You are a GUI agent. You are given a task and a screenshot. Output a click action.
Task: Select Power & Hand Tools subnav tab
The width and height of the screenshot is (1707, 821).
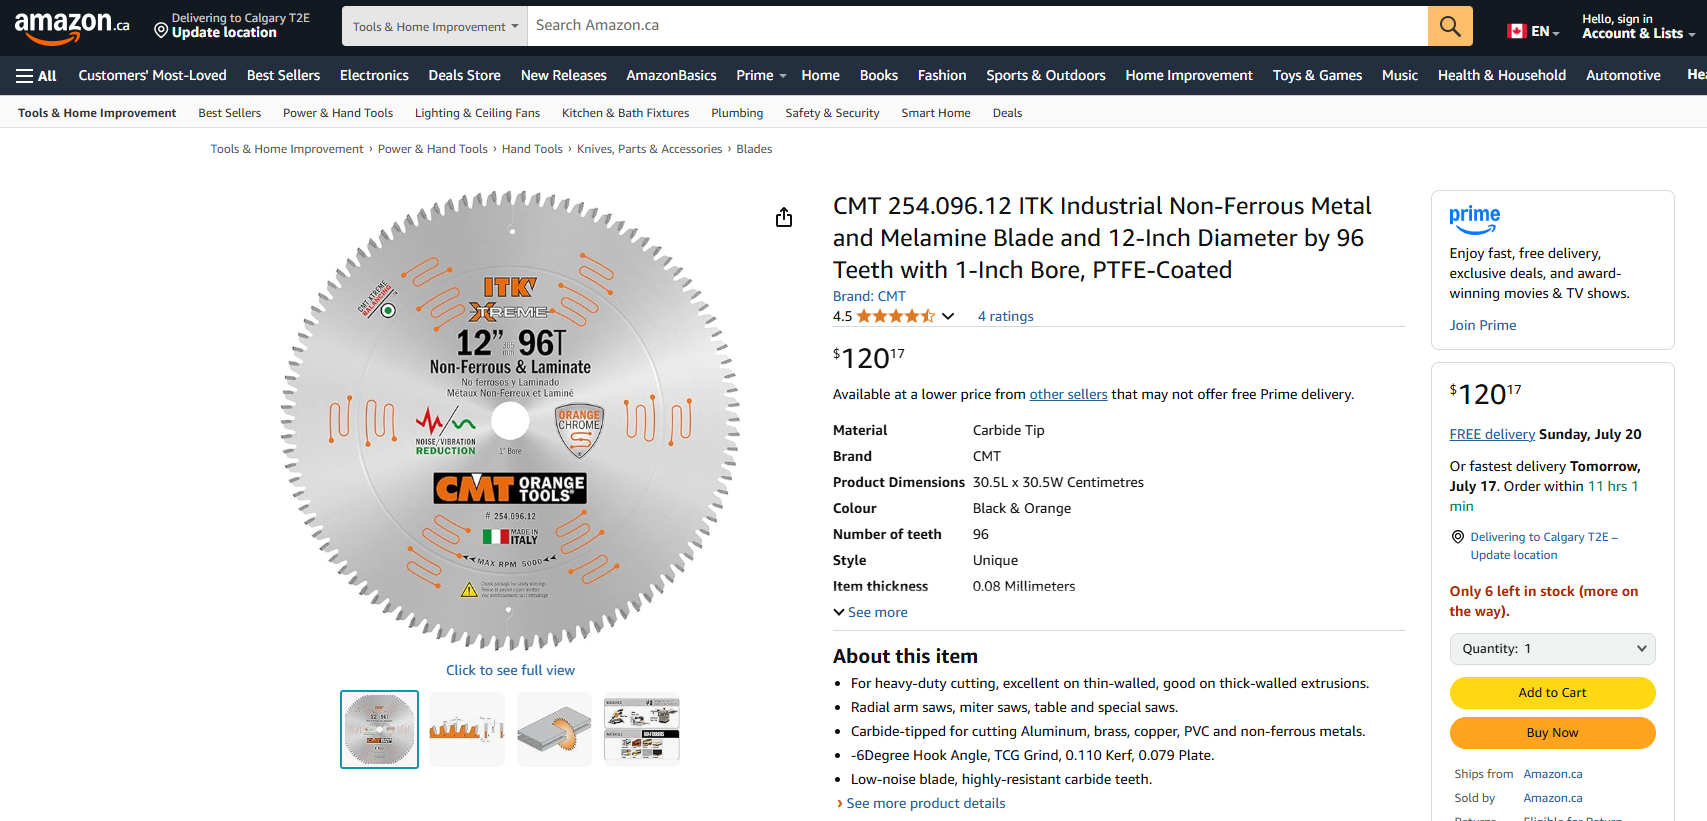tap(337, 113)
